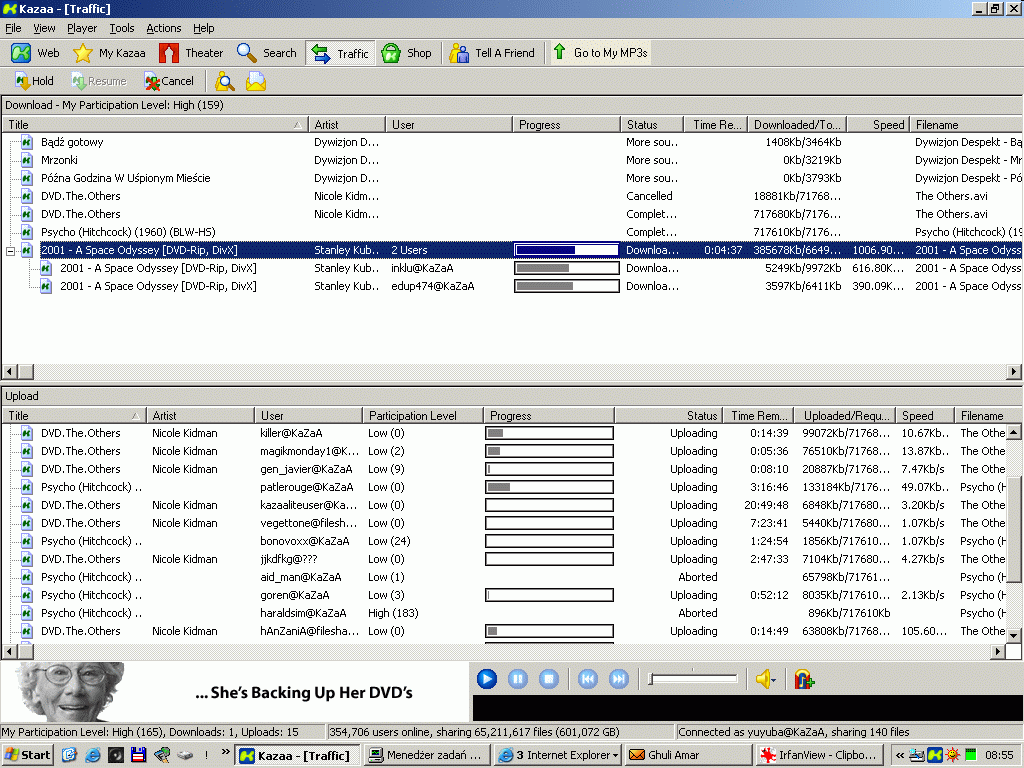Open the Player menu
Image resolution: width=1024 pixels, height=768 pixels.
point(82,28)
